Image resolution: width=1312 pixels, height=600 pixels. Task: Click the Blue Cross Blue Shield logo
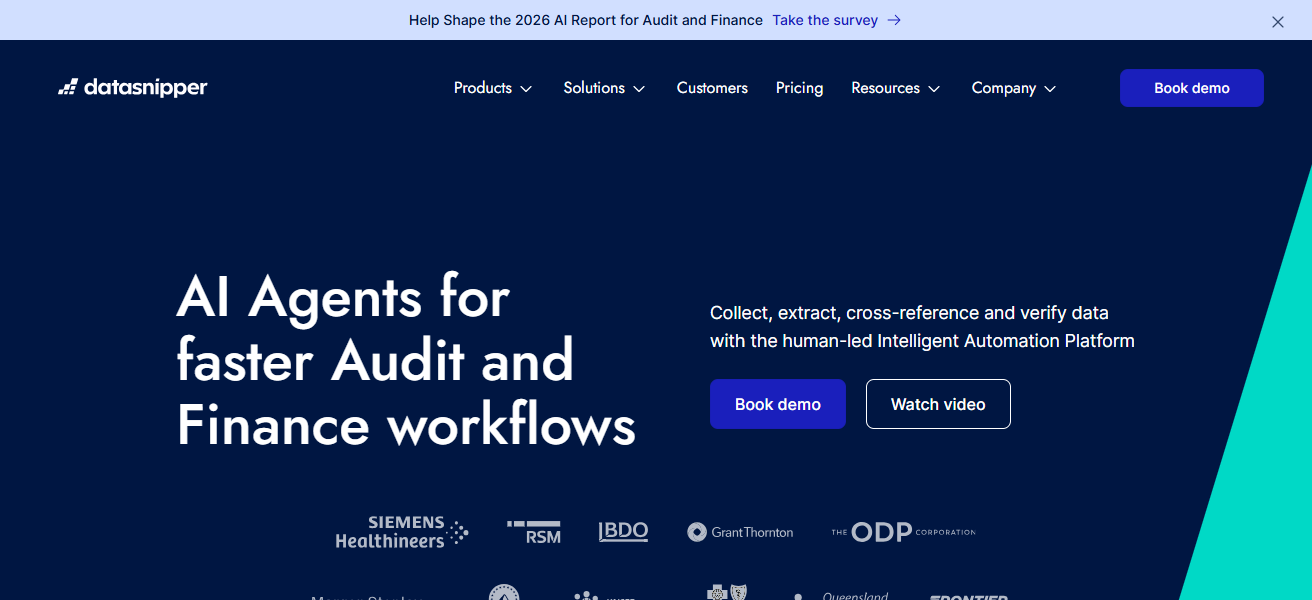[727, 592]
